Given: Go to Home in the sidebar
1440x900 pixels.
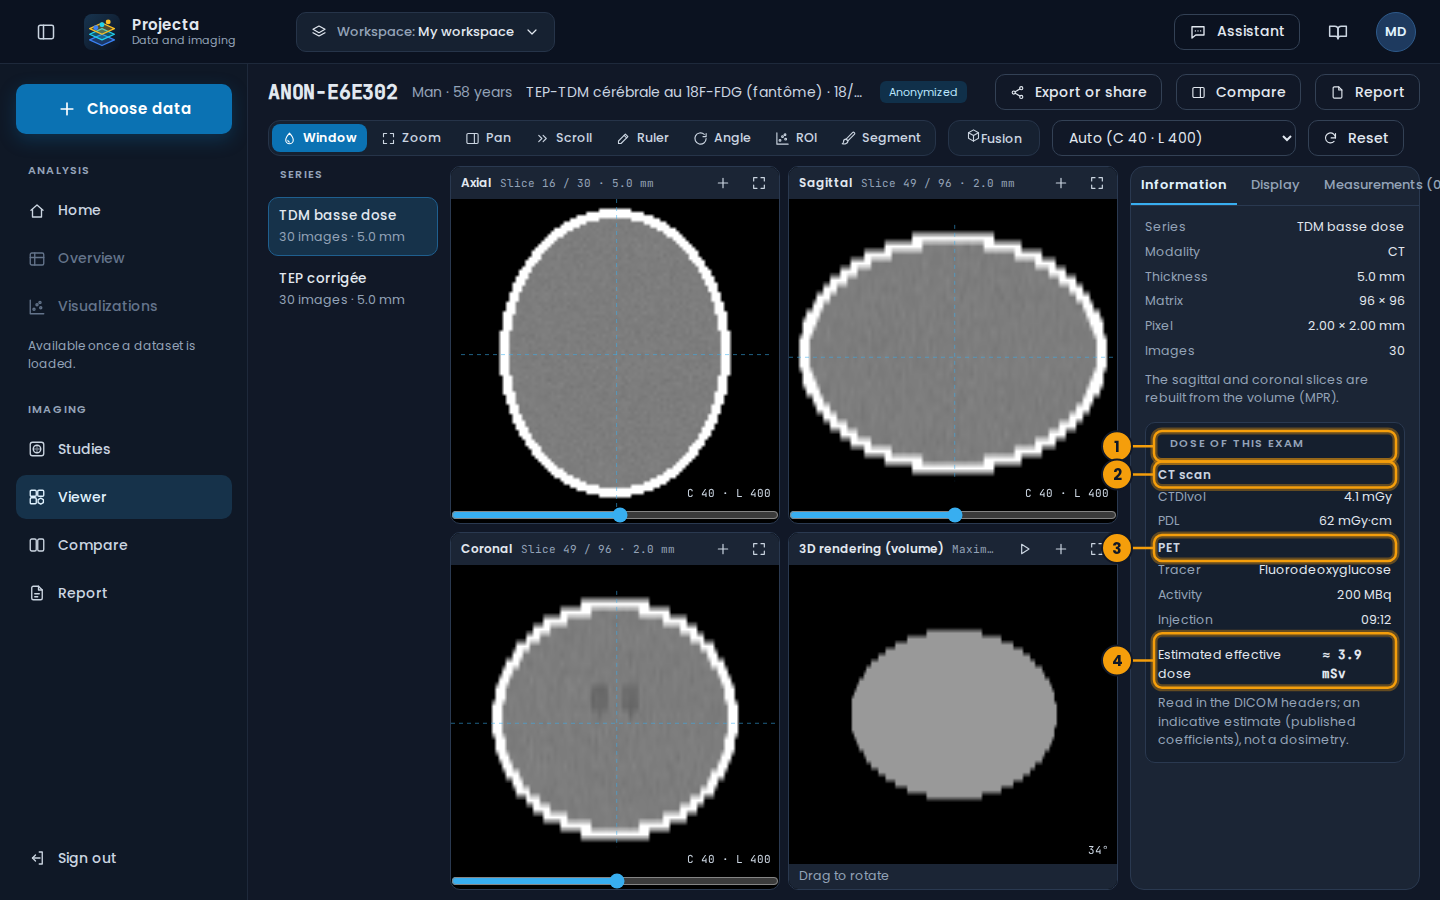Looking at the screenshot, I should (x=124, y=210).
